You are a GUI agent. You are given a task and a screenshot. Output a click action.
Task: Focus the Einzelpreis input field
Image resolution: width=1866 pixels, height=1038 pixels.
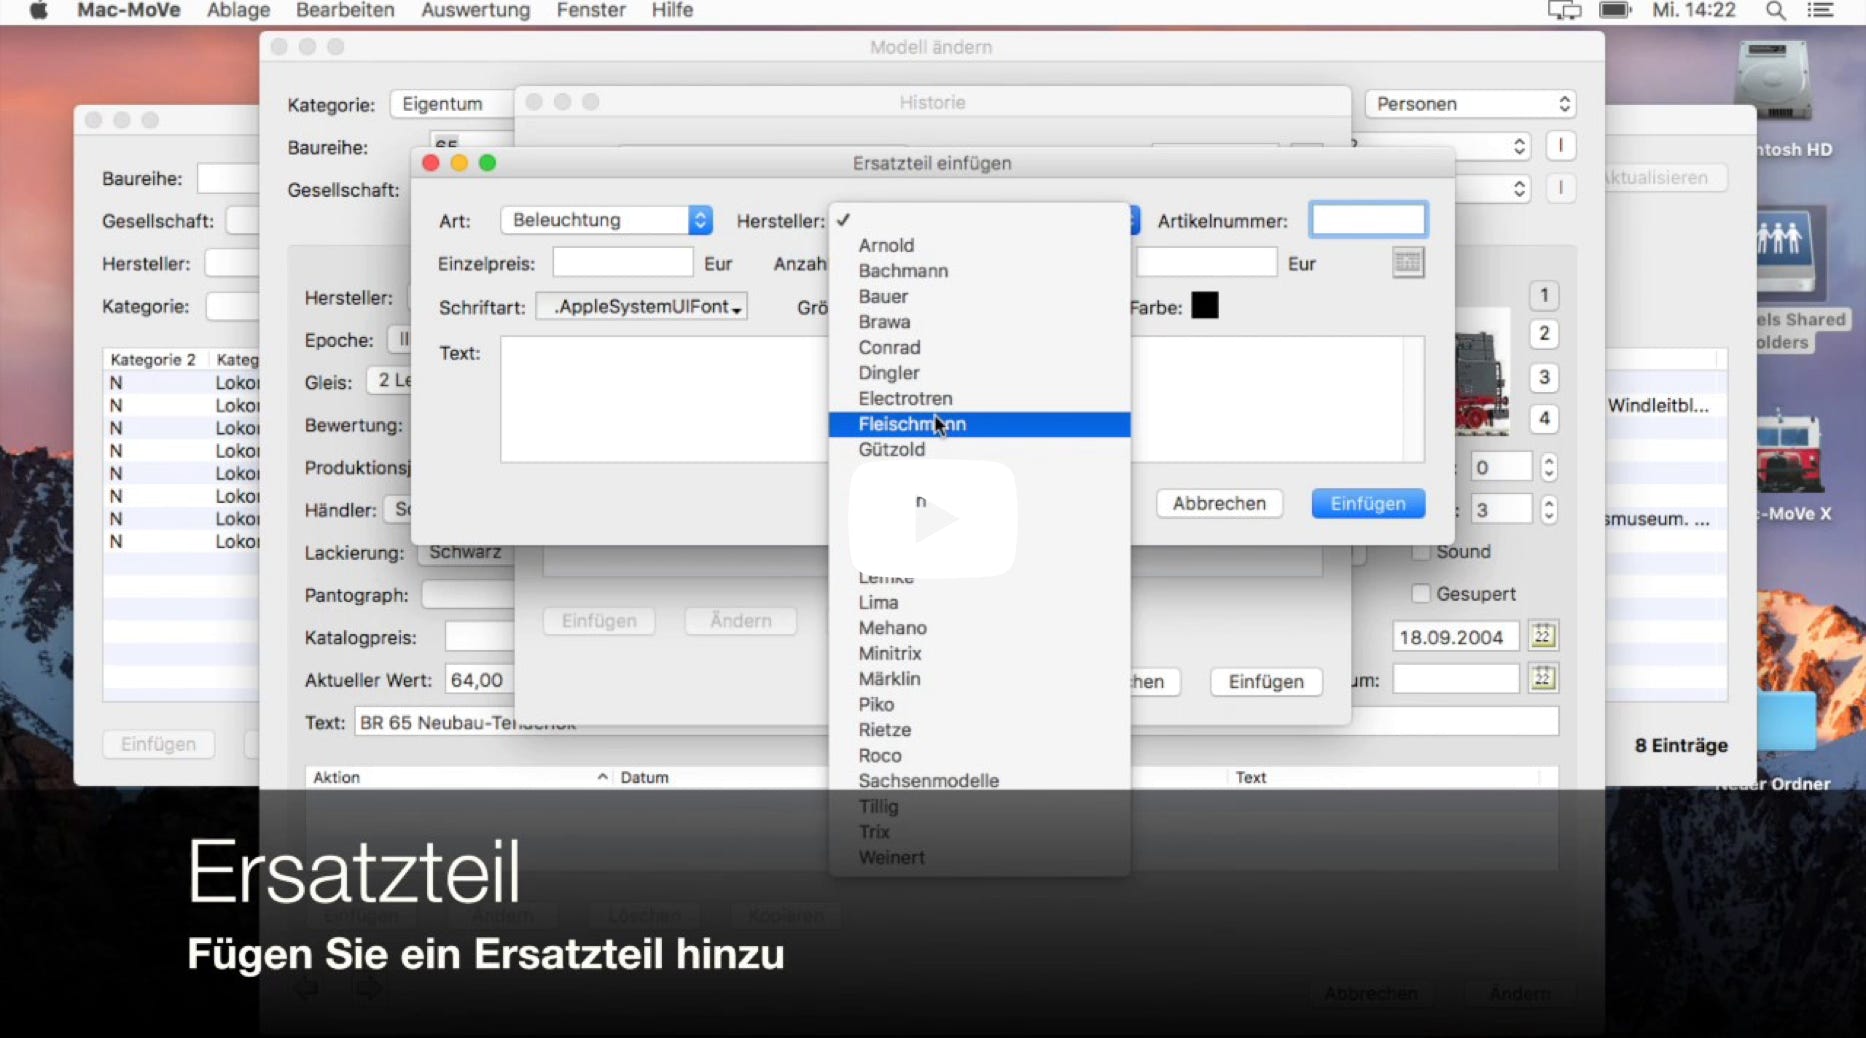pyautogui.click(x=622, y=263)
